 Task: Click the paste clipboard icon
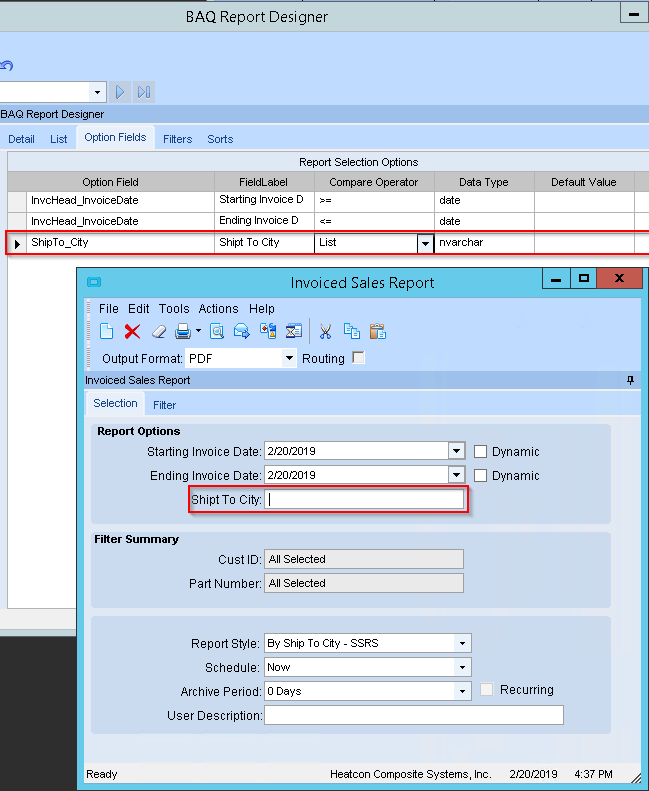[x=377, y=331]
